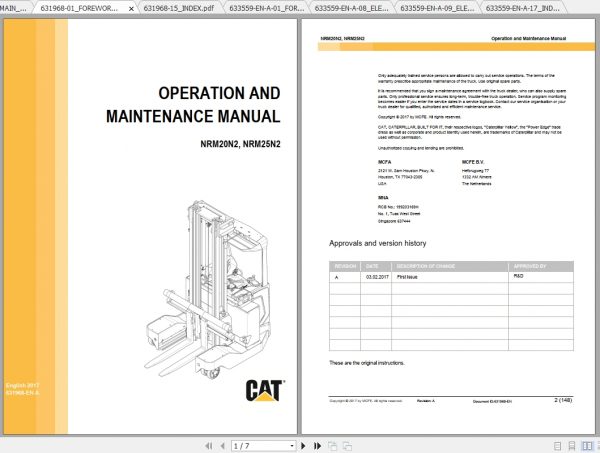The height and width of the screenshot is (453, 600).
Task: Switch to the 631968-15_INDEX.pdf tab
Action: pos(179,8)
